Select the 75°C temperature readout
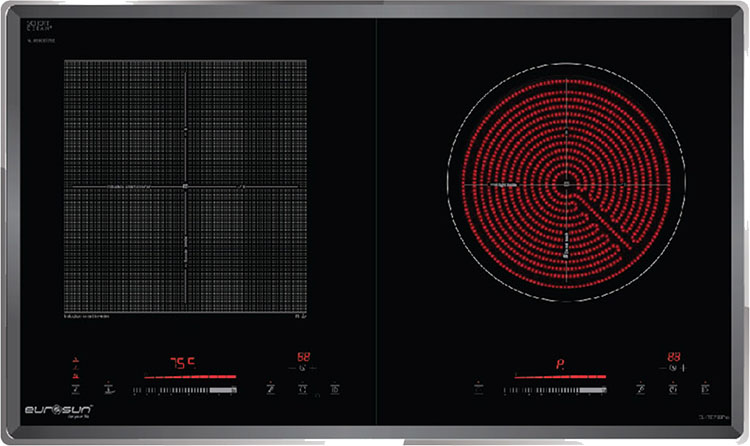The width and height of the screenshot is (750, 446). [x=181, y=364]
